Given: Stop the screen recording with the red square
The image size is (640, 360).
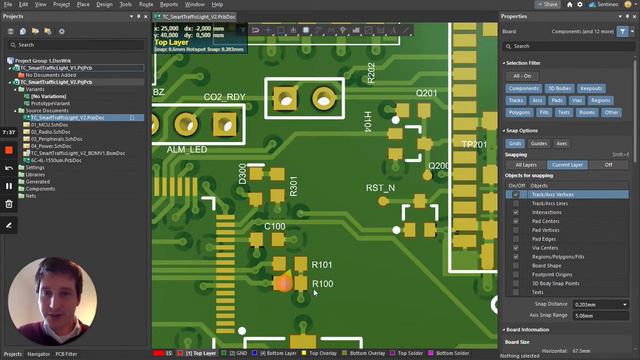Looking at the screenshot, I should tap(9, 150).
